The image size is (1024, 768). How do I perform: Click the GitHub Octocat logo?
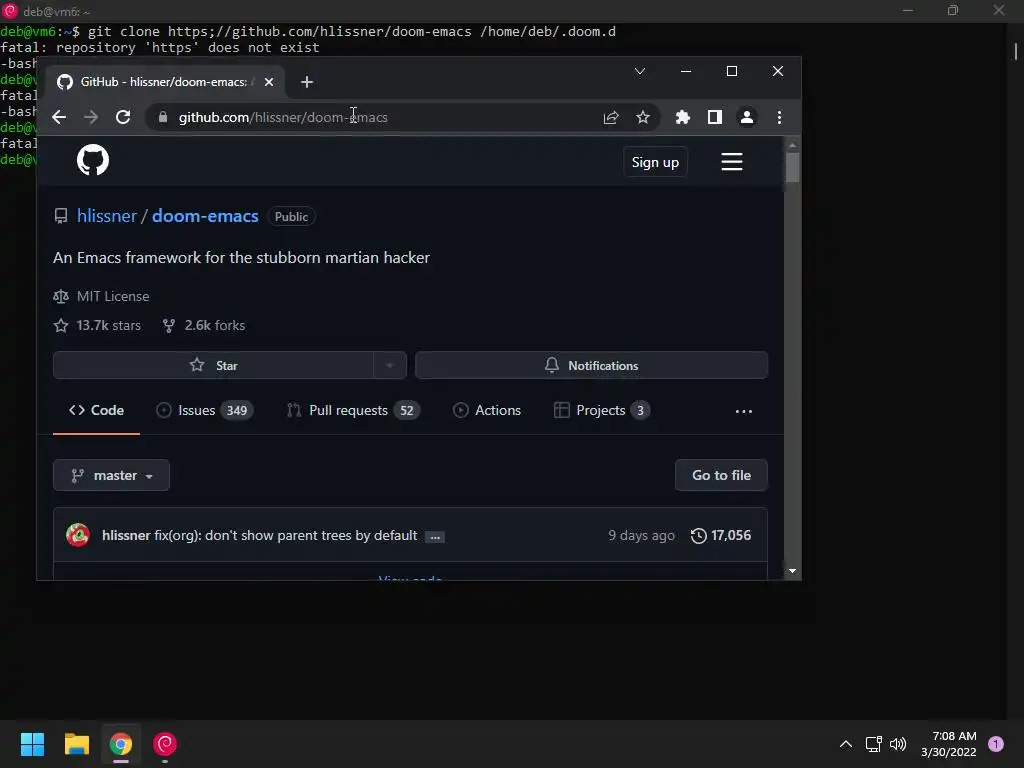[93, 160]
